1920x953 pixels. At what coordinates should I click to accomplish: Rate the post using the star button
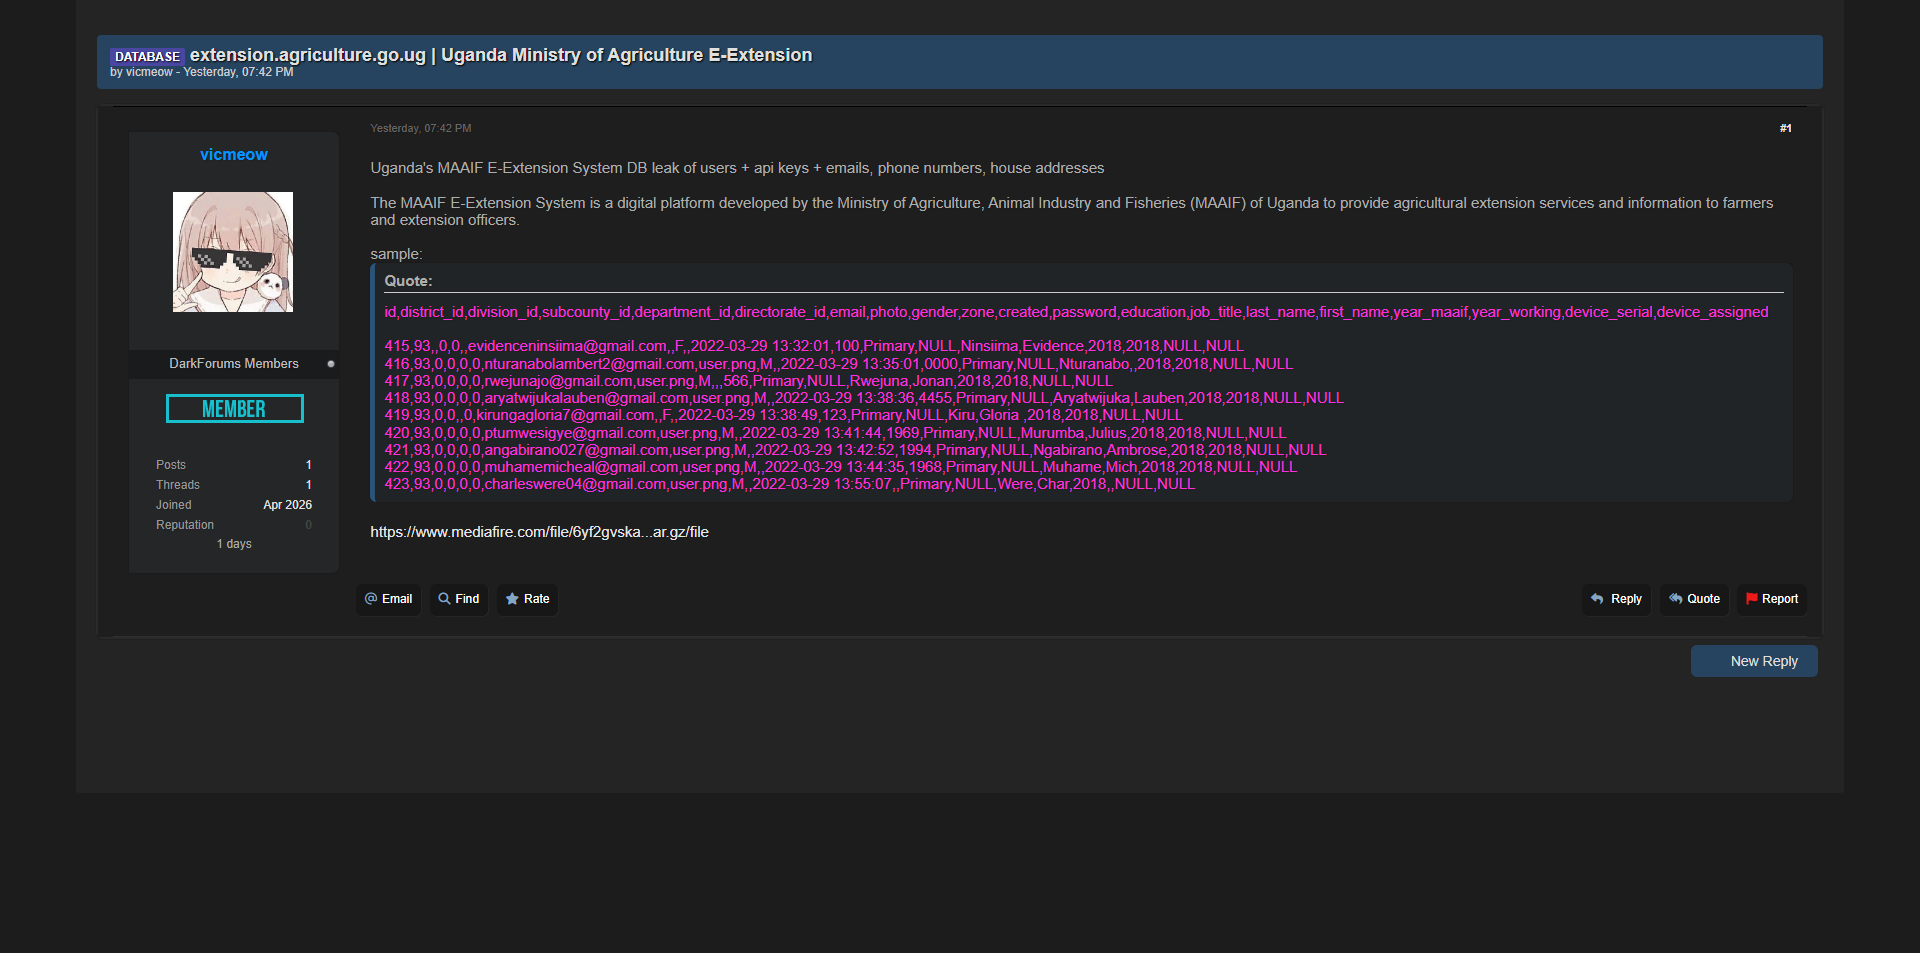[x=527, y=599]
